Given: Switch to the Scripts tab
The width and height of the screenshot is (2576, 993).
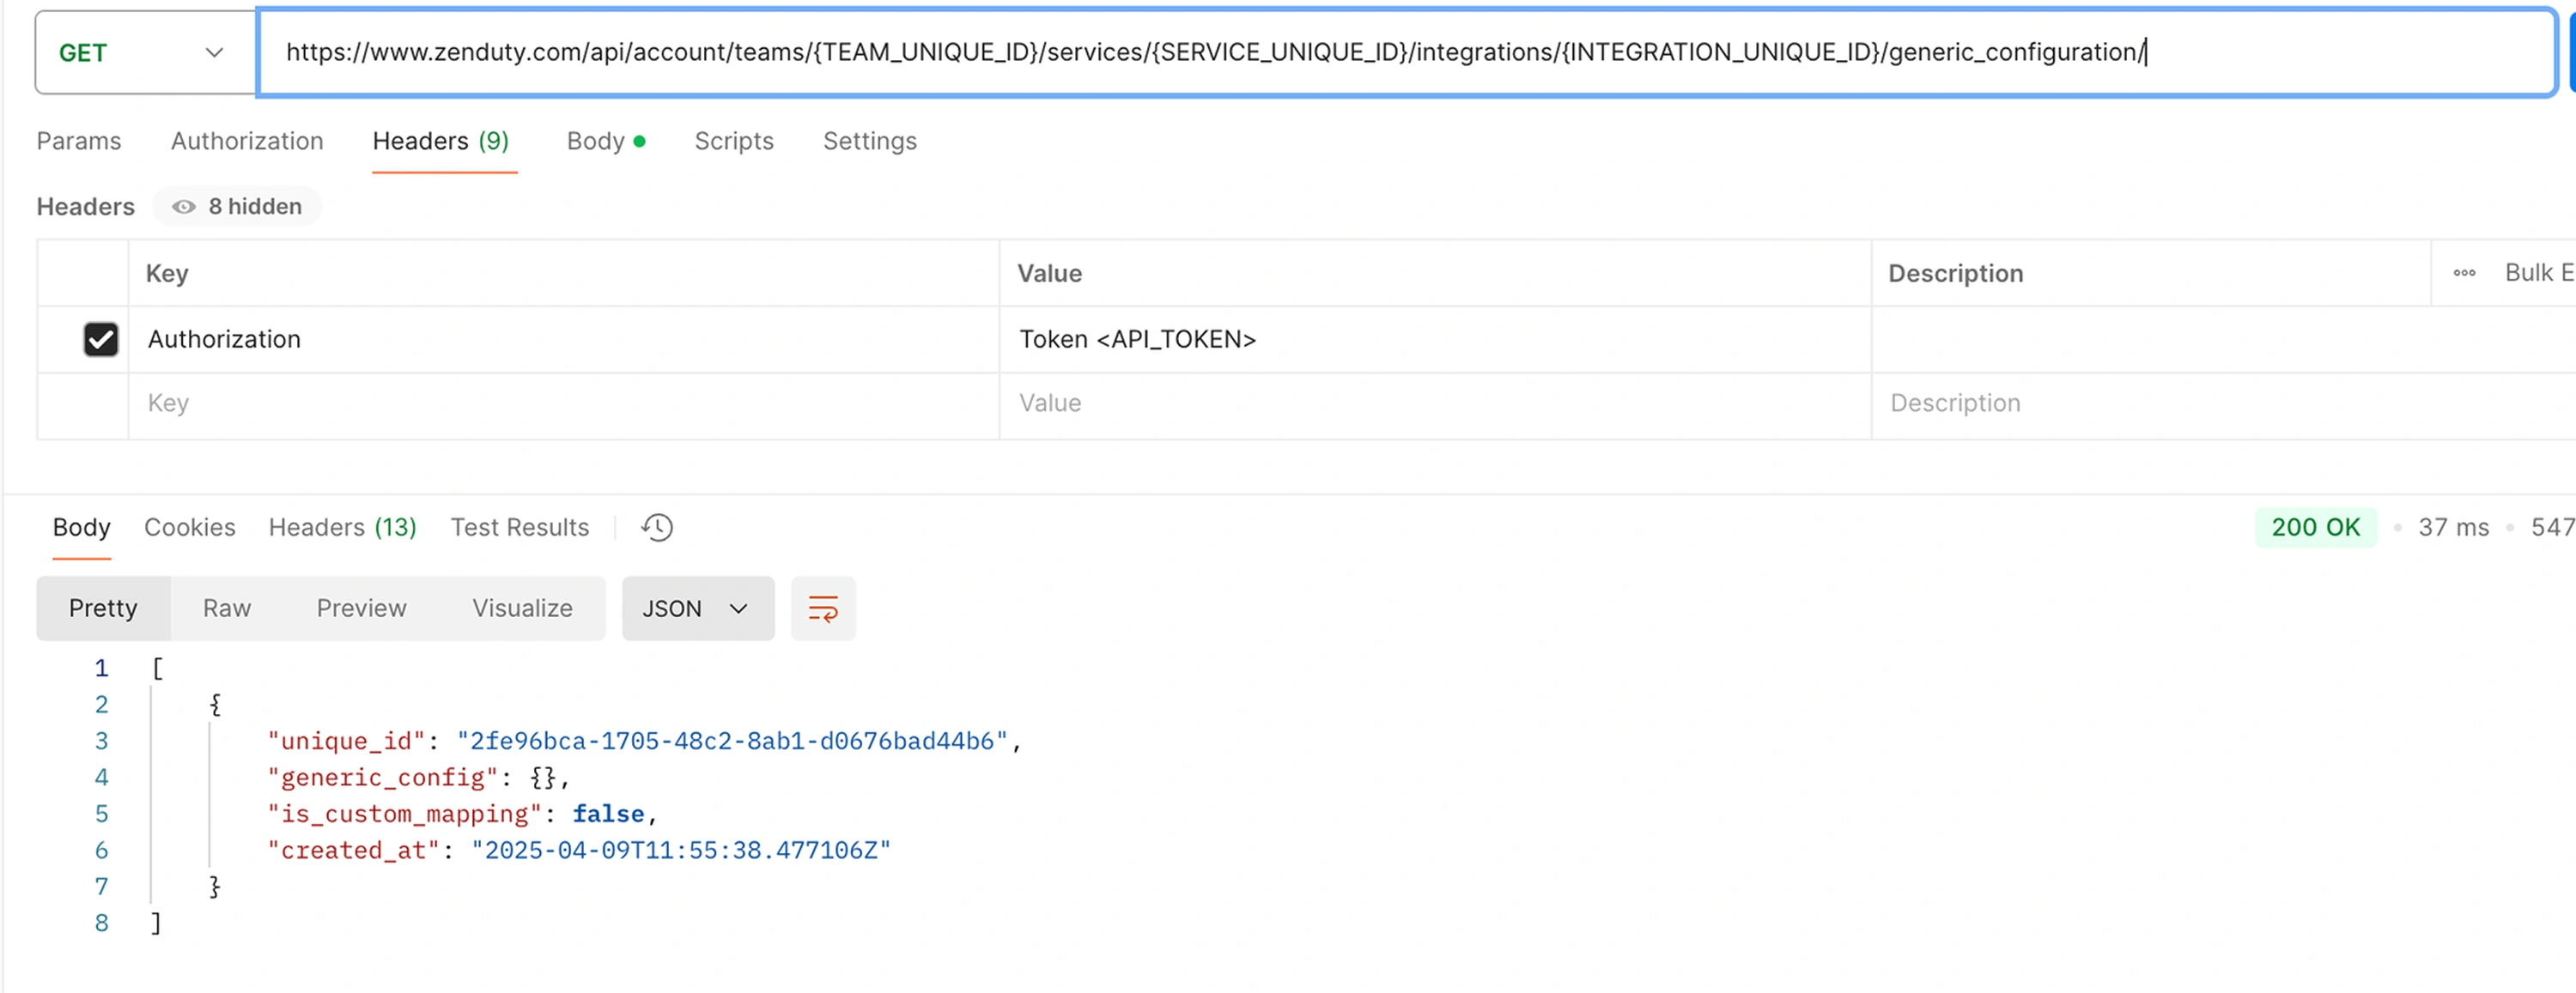Looking at the screenshot, I should [734, 141].
